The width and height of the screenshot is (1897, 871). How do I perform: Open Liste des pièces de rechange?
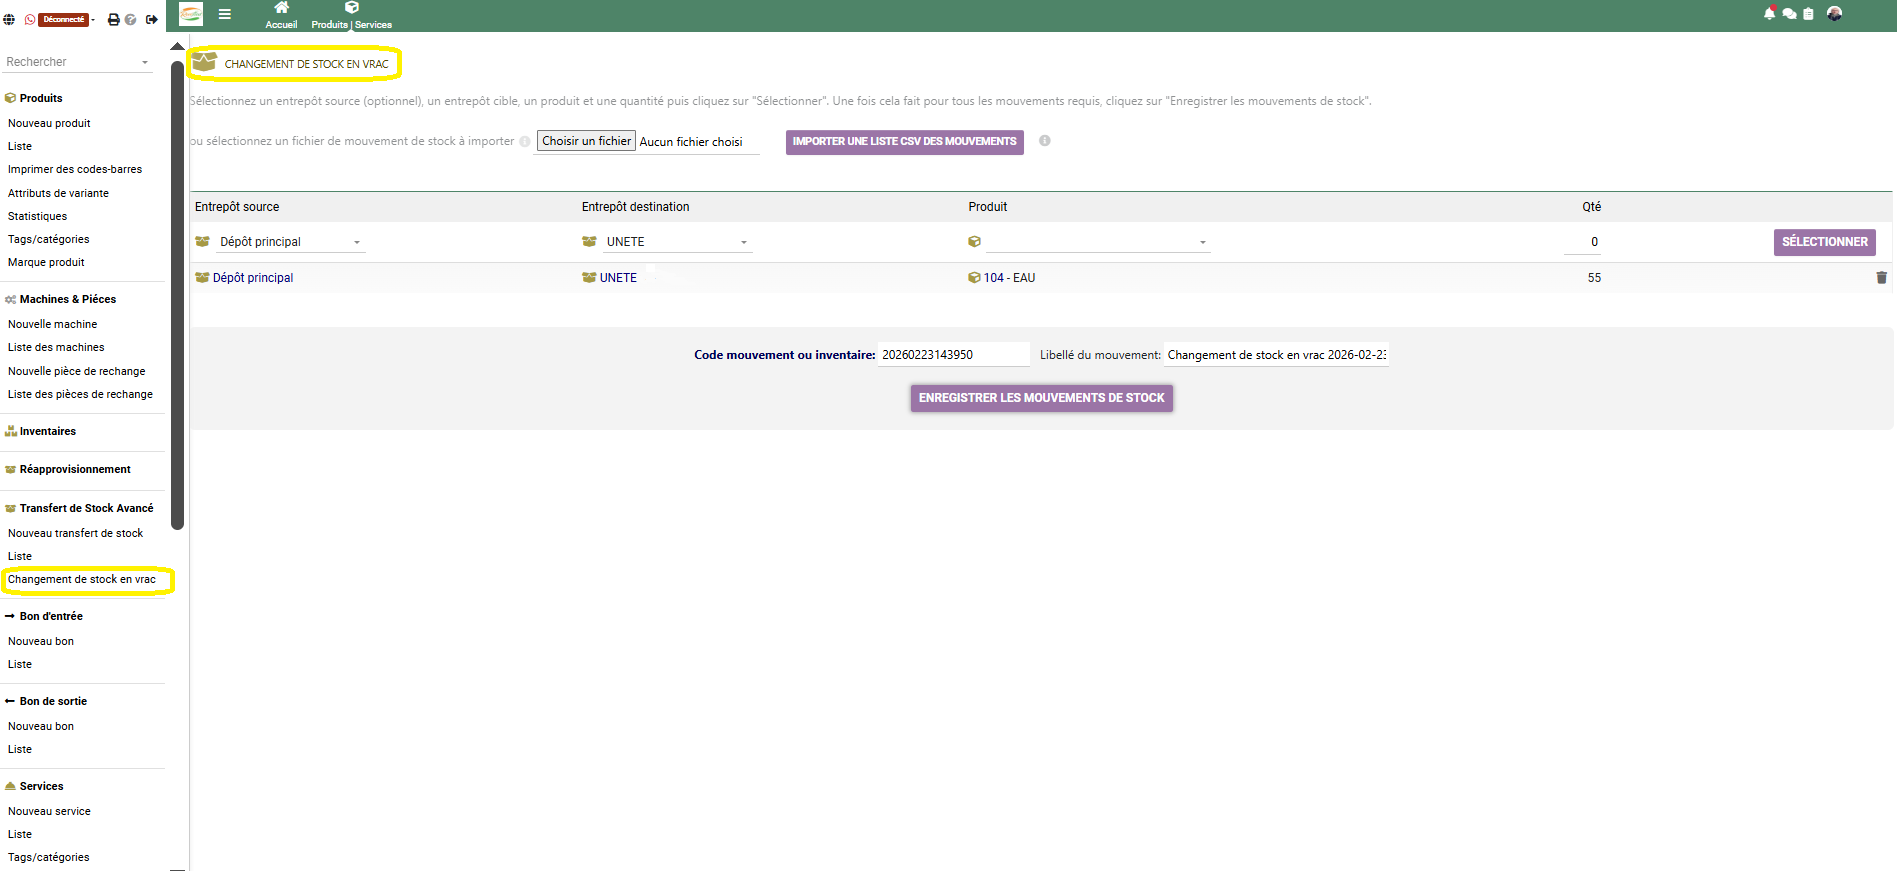click(x=80, y=394)
